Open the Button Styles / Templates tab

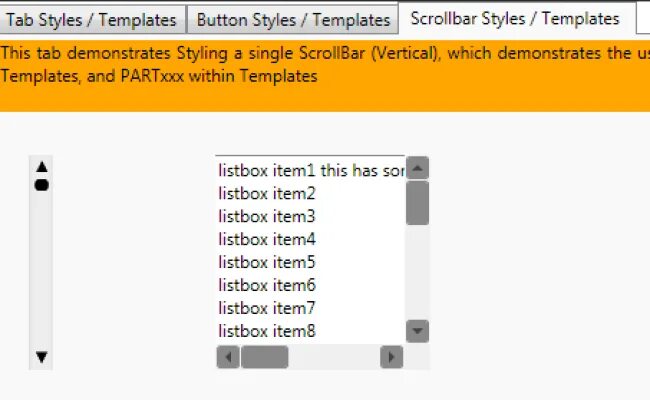point(293,20)
